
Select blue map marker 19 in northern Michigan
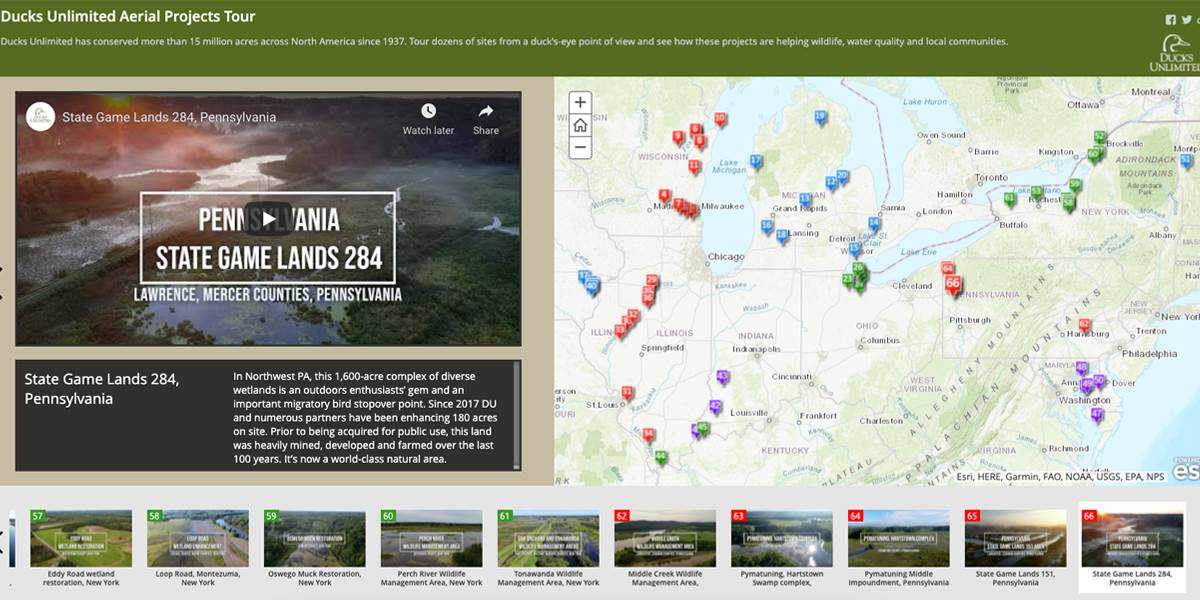pos(820,118)
